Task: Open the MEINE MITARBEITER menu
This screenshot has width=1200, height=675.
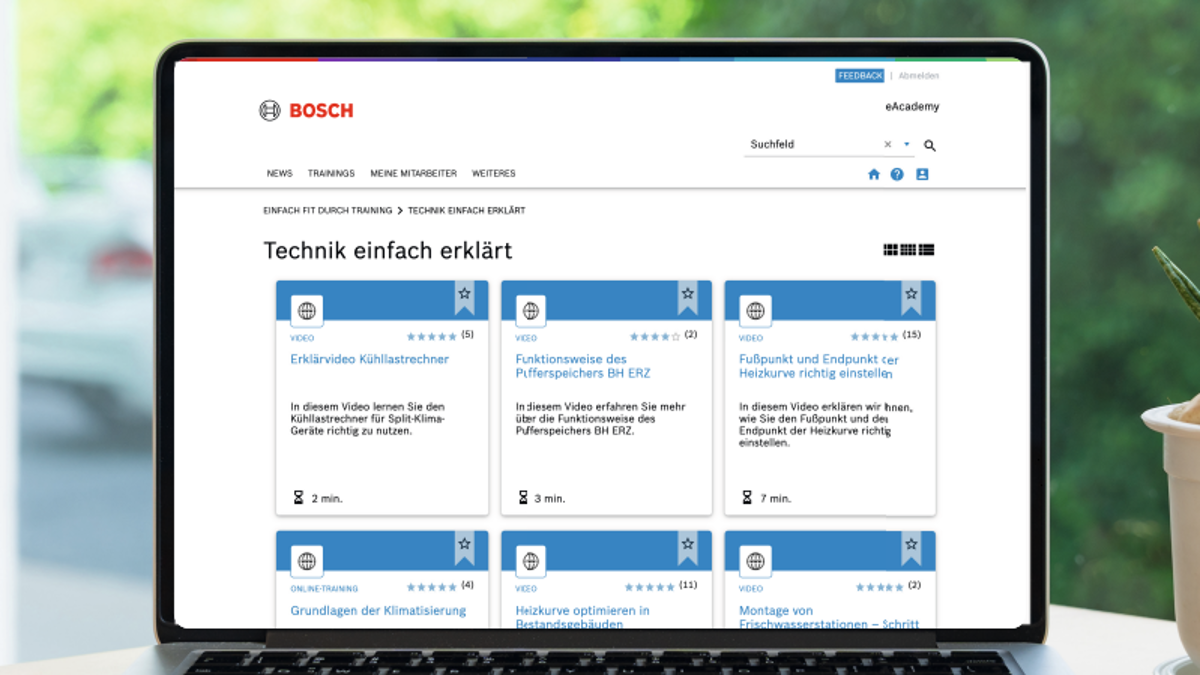Action: (x=414, y=174)
